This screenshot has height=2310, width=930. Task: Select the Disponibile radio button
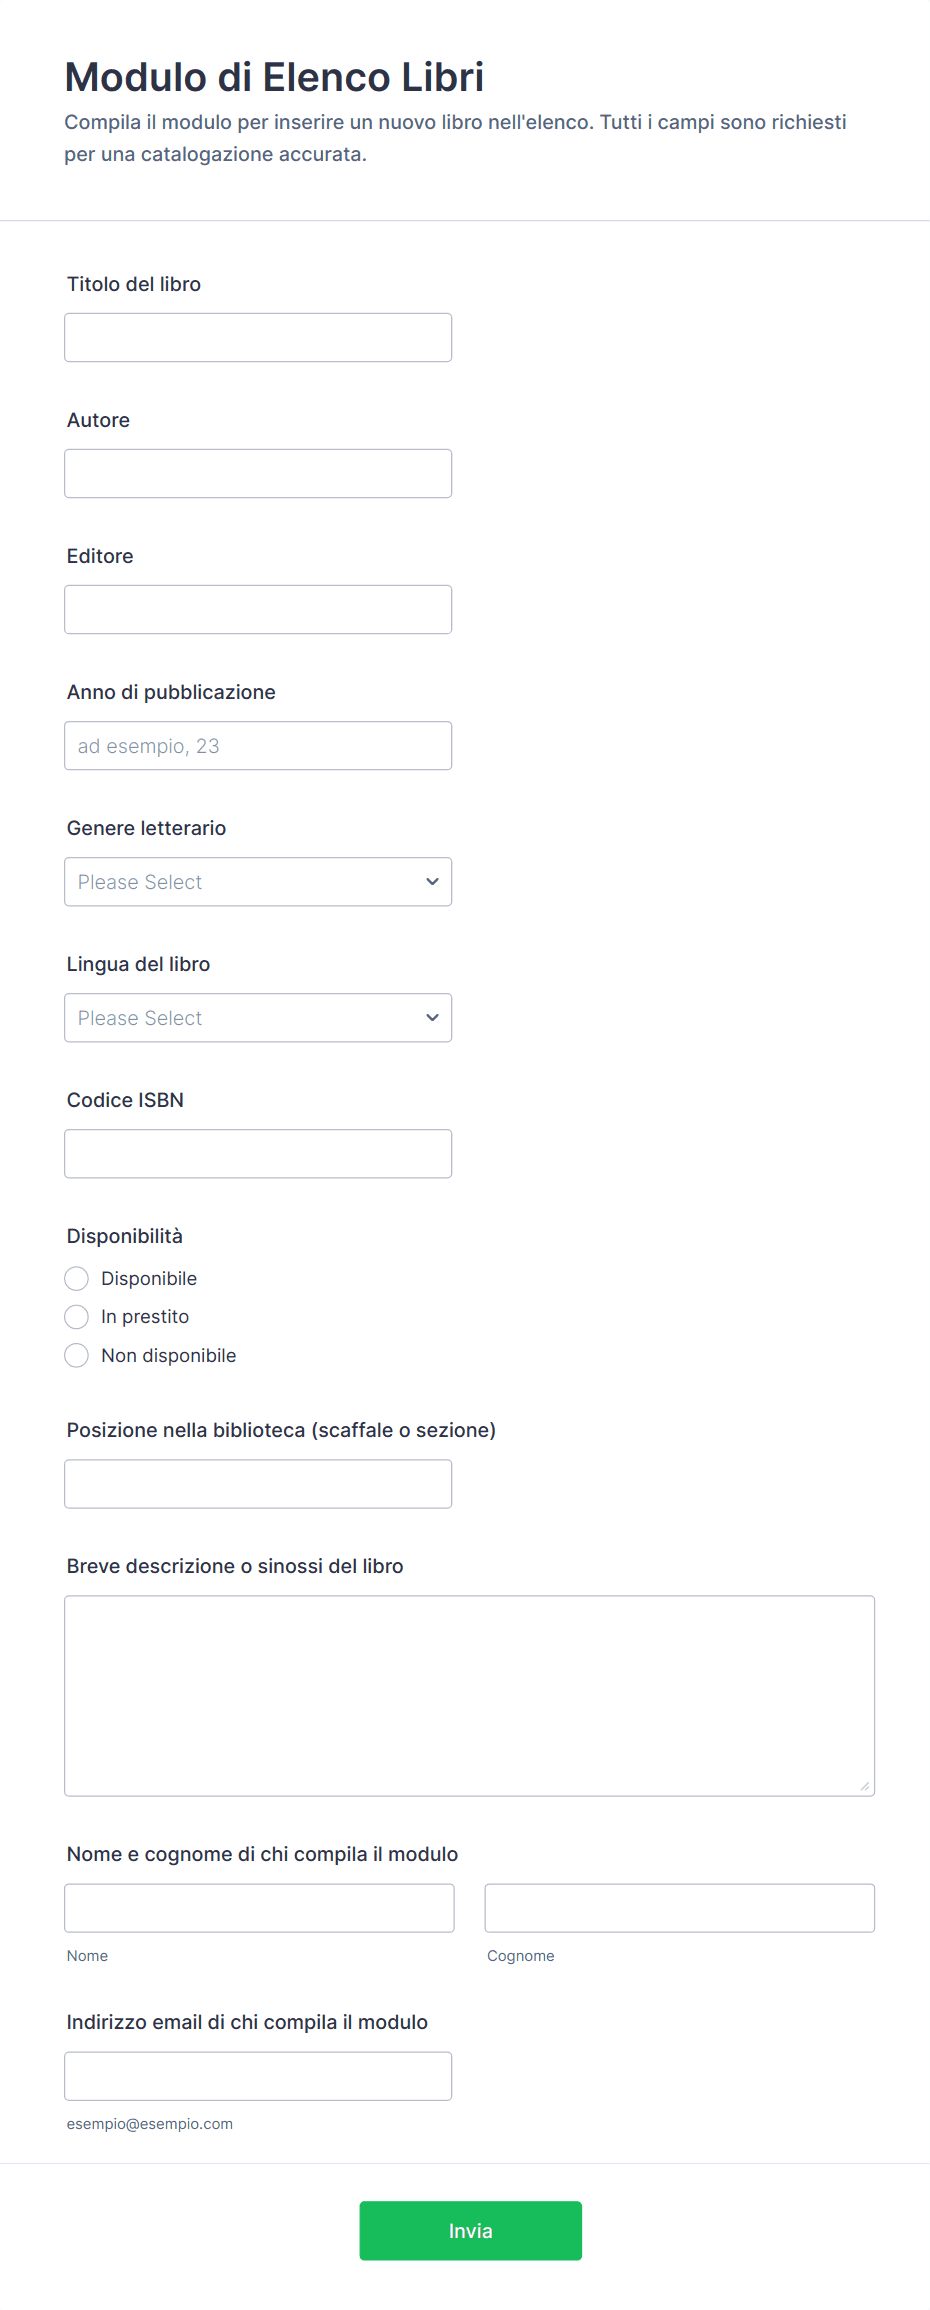point(77,1279)
